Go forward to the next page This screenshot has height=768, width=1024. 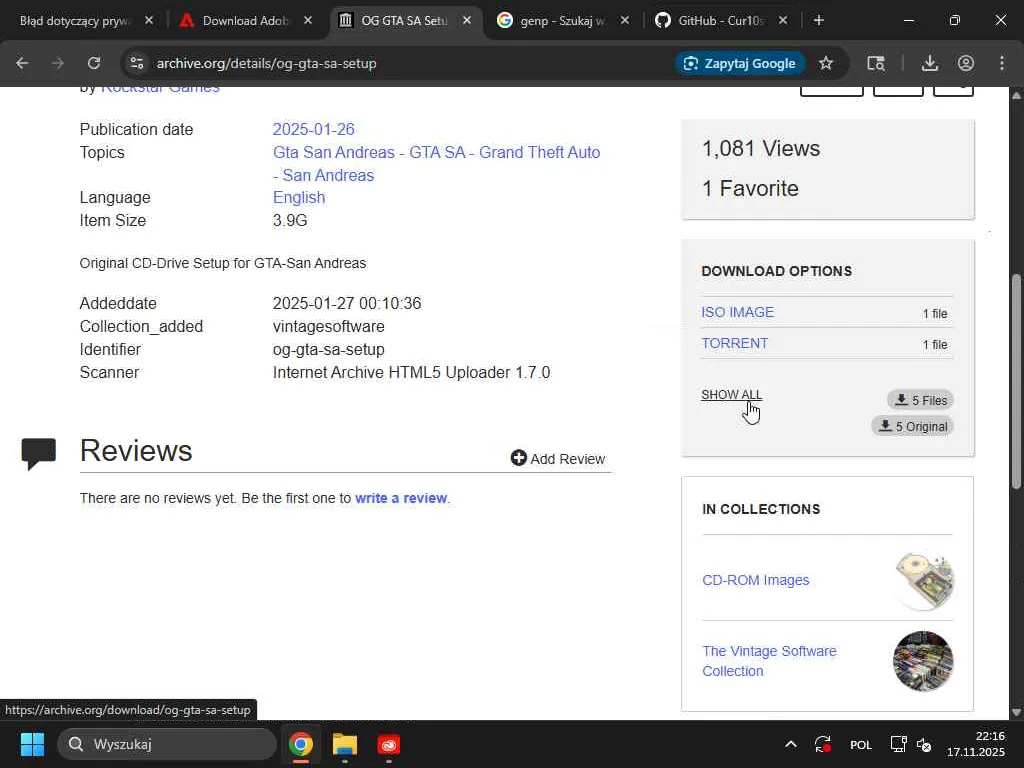coord(57,63)
